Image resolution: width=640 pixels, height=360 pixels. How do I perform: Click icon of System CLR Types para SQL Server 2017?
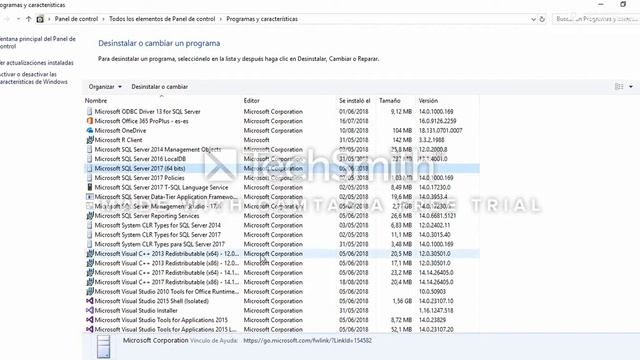click(x=89, y=244)
